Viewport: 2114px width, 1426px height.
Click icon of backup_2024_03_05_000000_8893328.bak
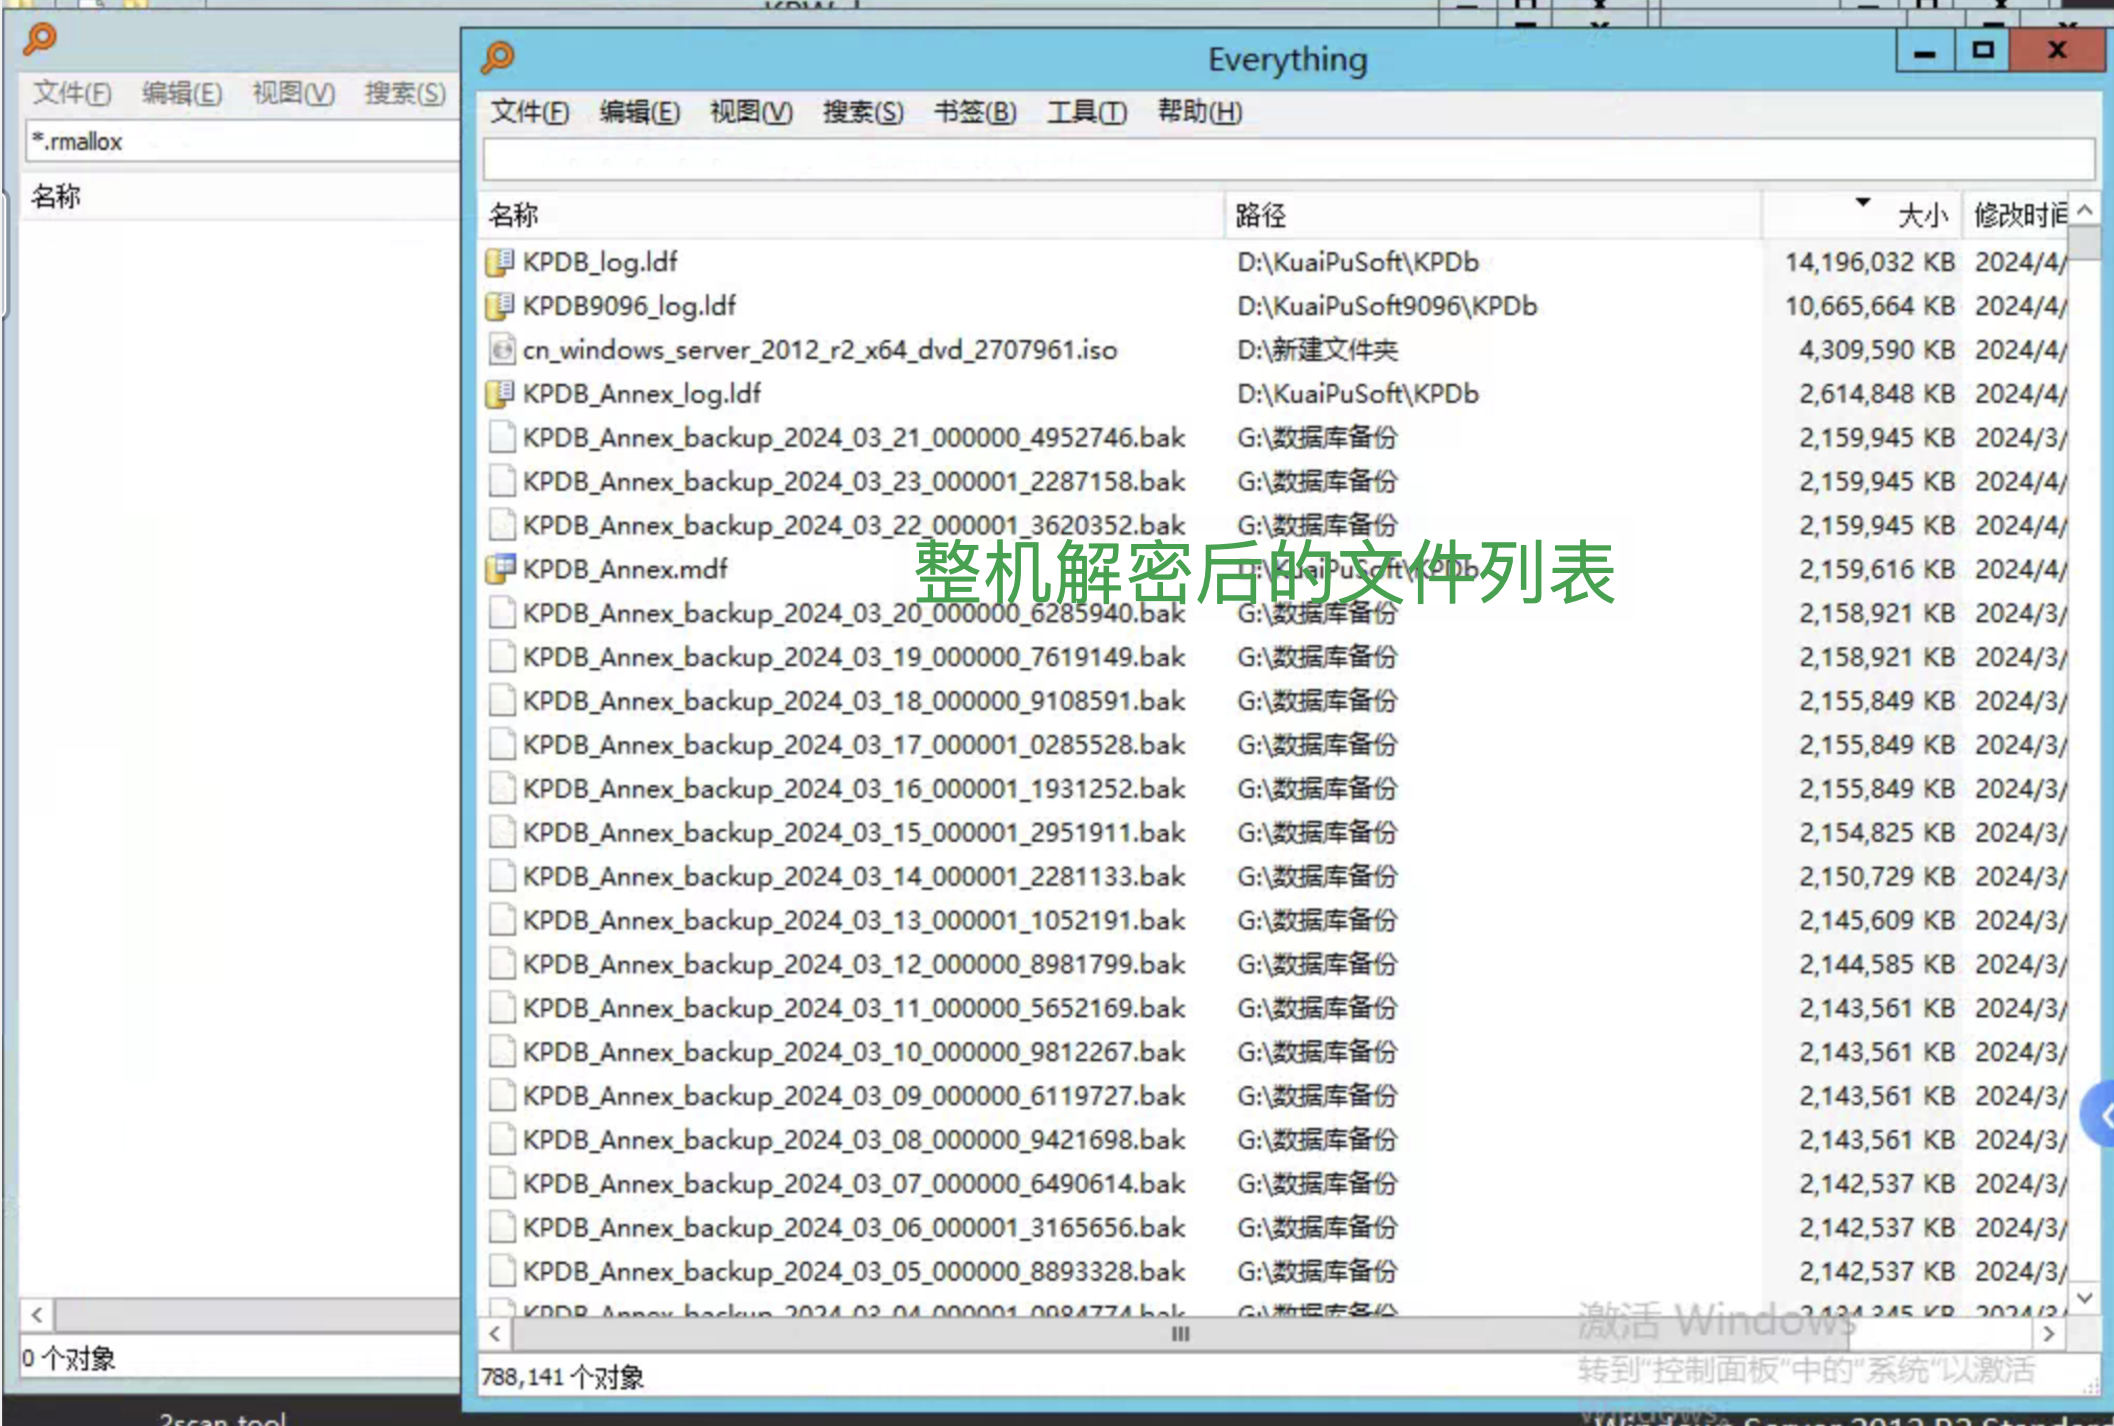click(x=502, y=1271)
